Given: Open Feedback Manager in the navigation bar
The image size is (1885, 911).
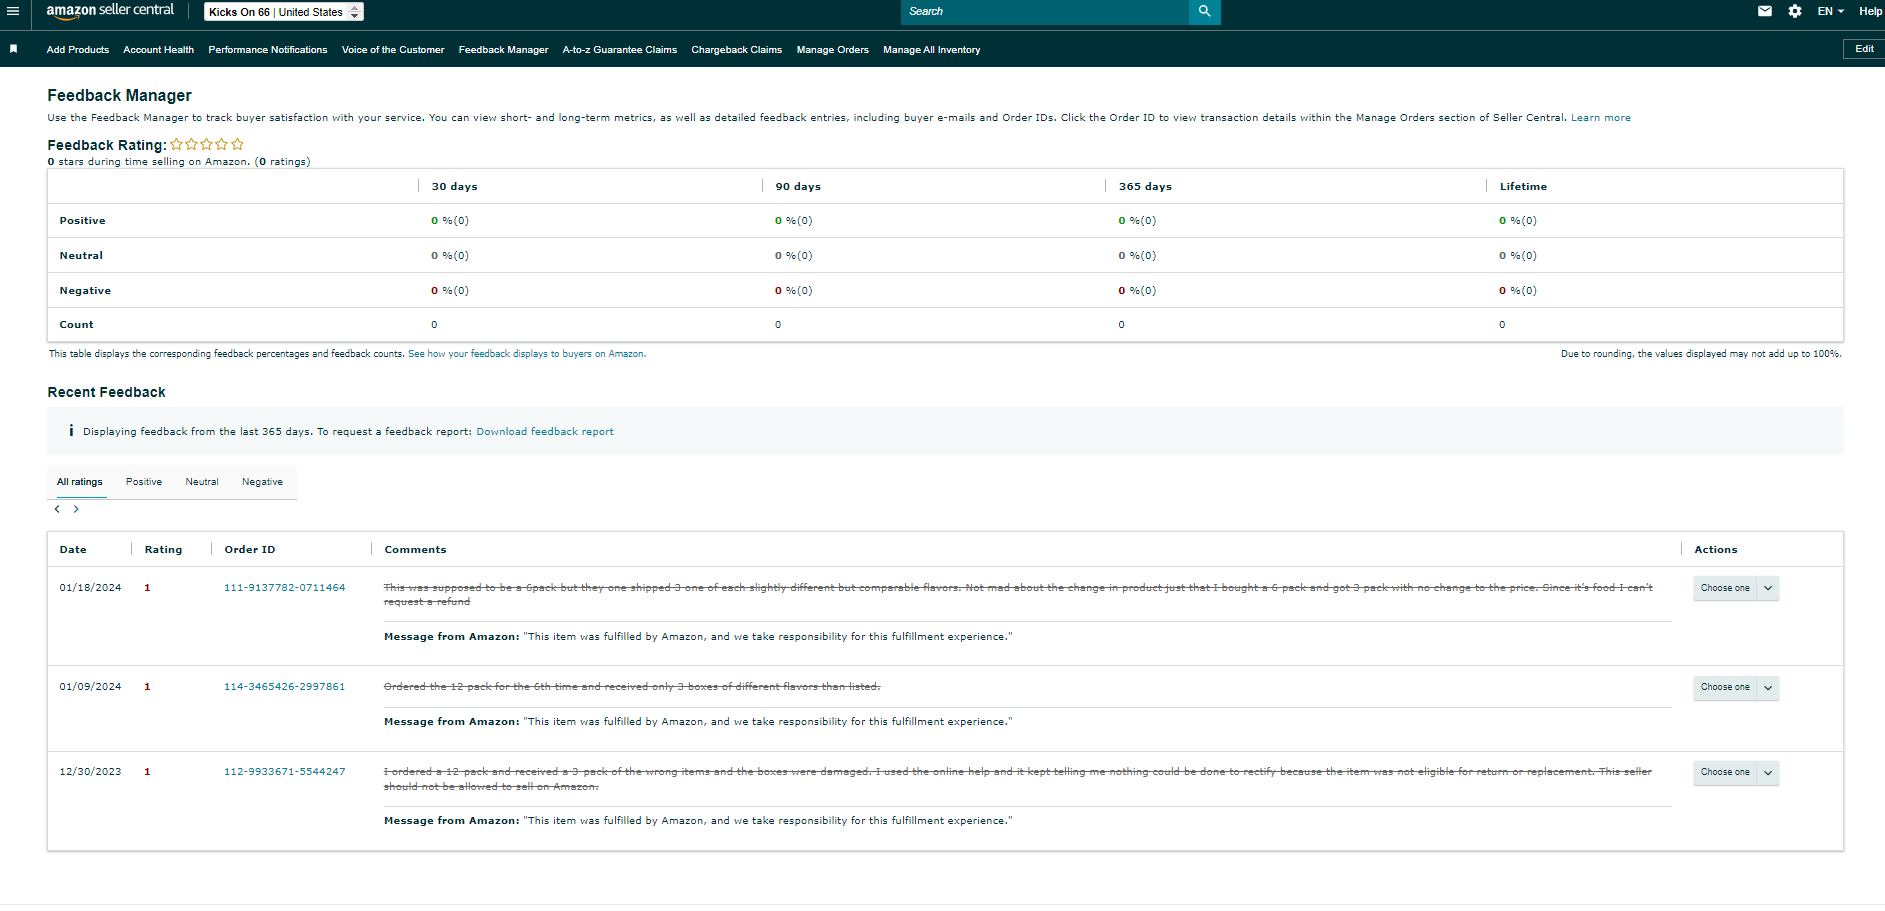Looking at the screenshot, I should point(504,49).
